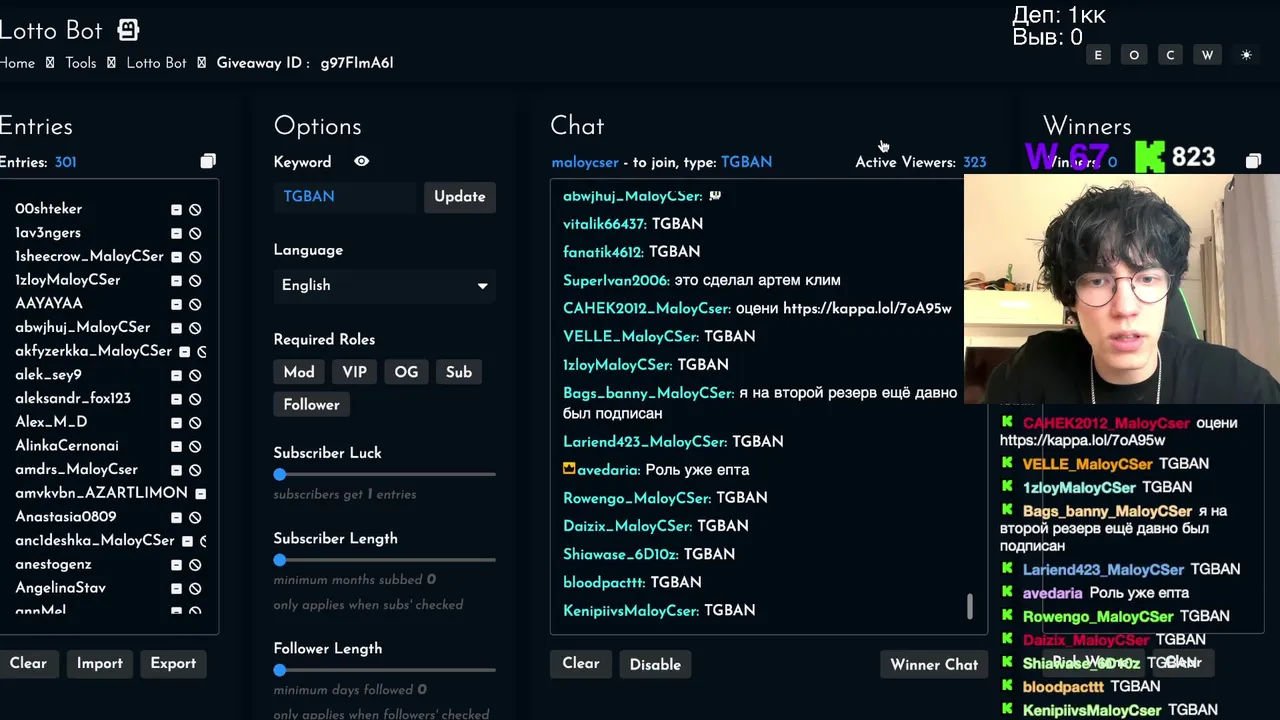Ban entry 1av3ngers with block icon
This screenshot has width=1280, height=720.
pos(195,234)
